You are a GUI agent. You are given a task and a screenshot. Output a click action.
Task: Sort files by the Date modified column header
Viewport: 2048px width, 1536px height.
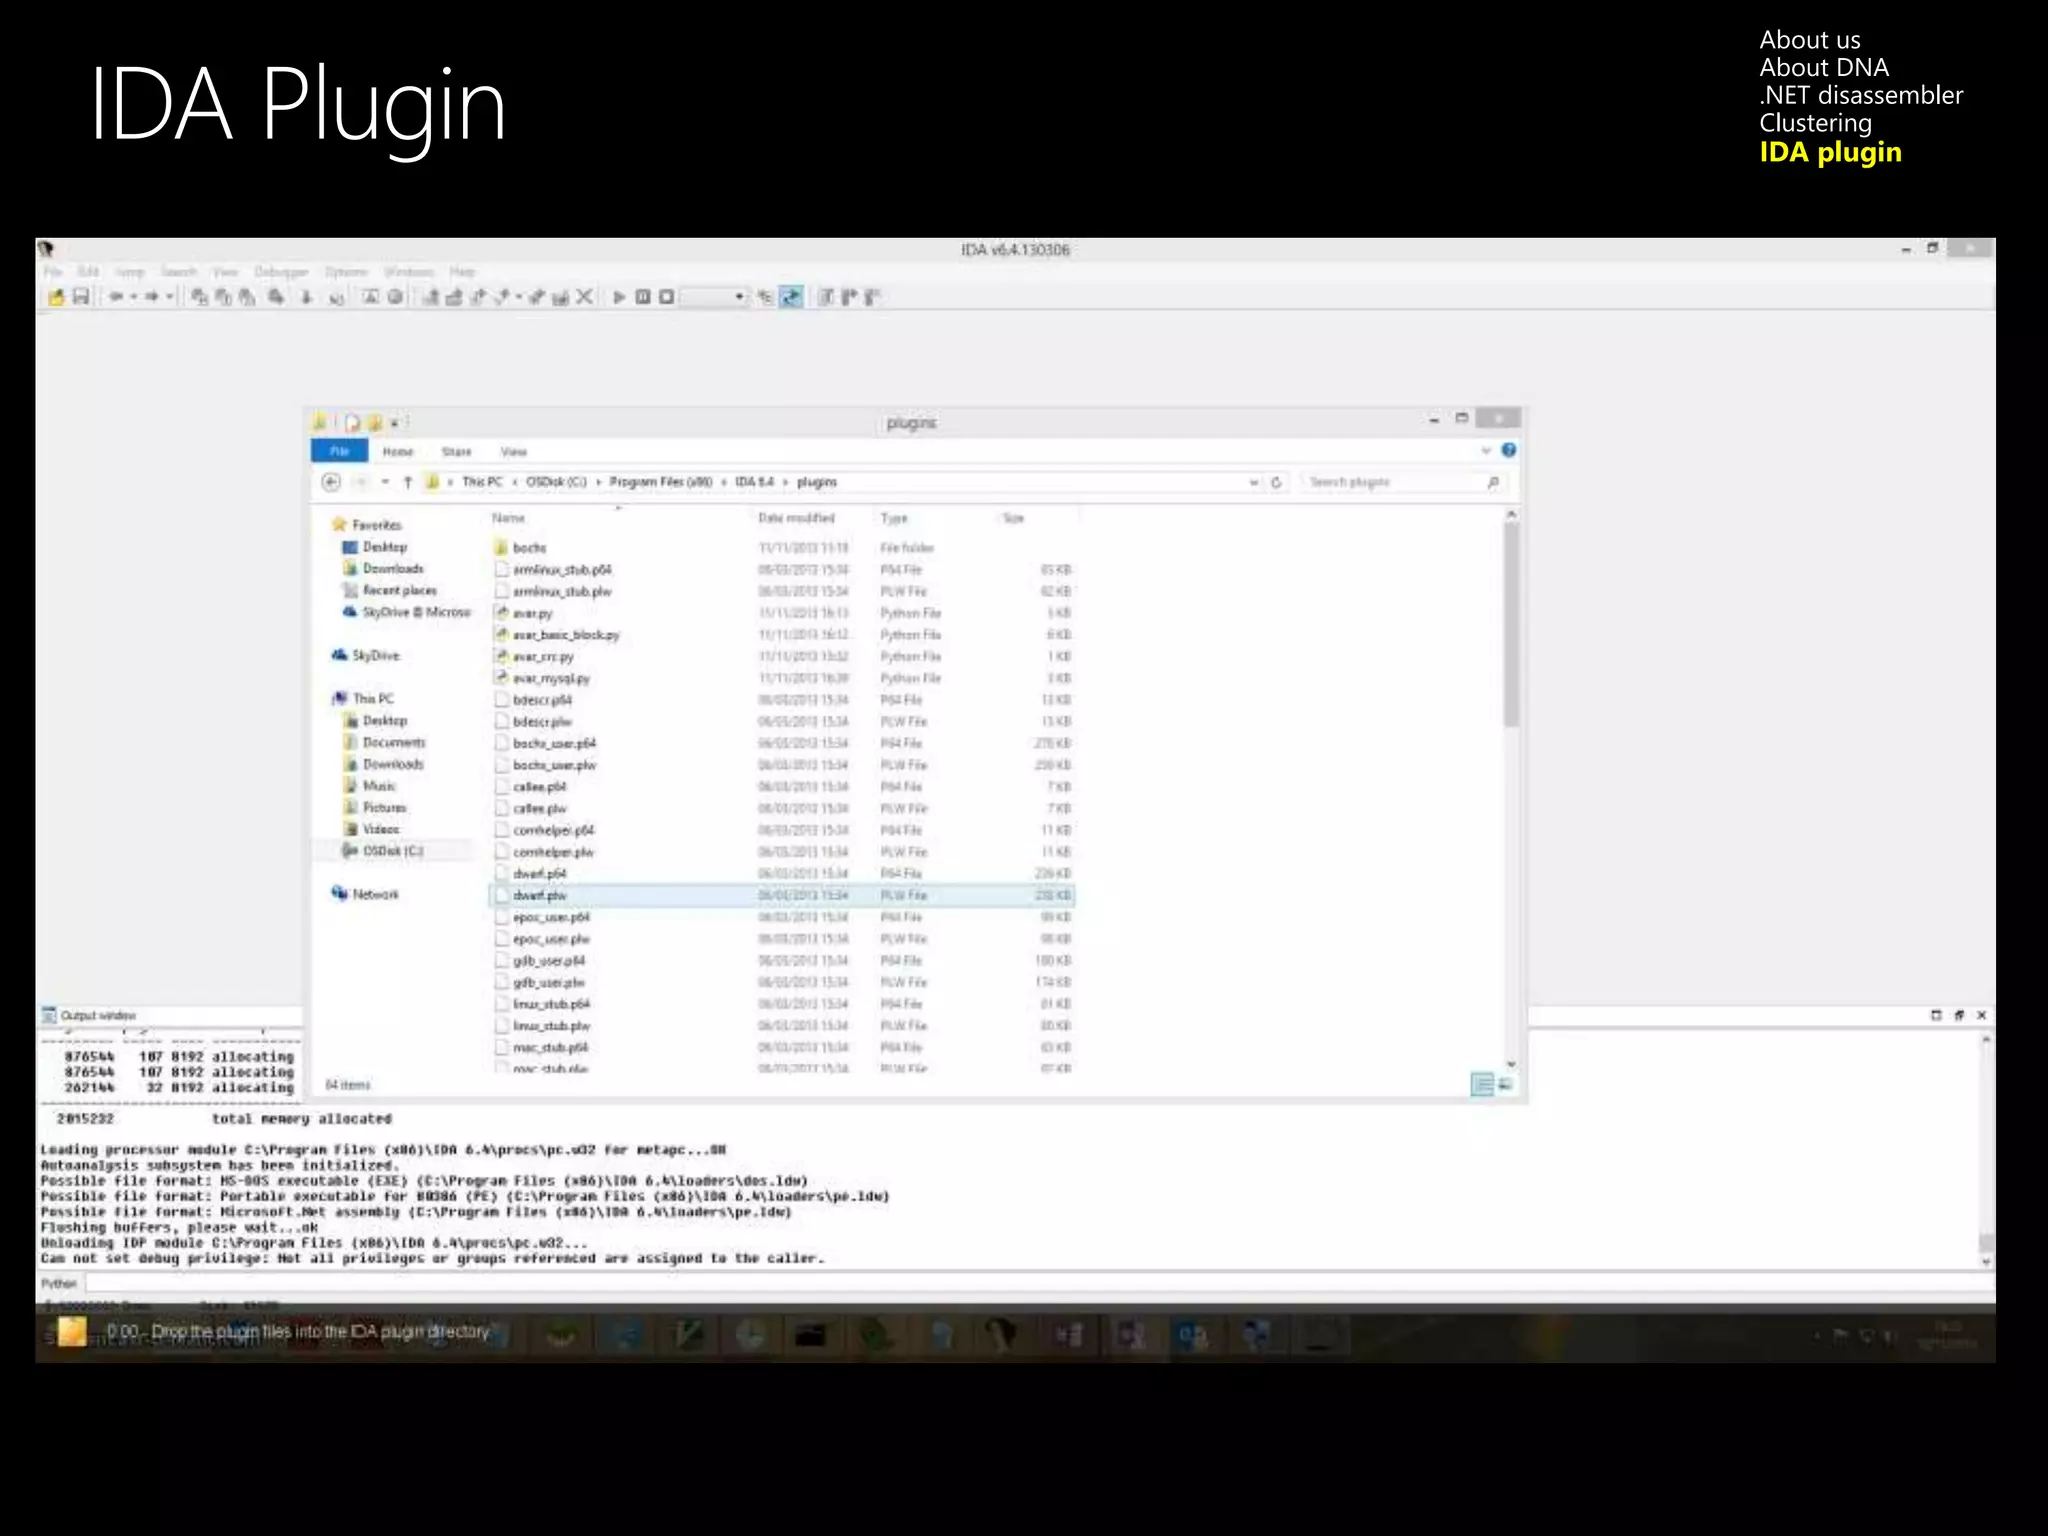[x=796, y=518]
